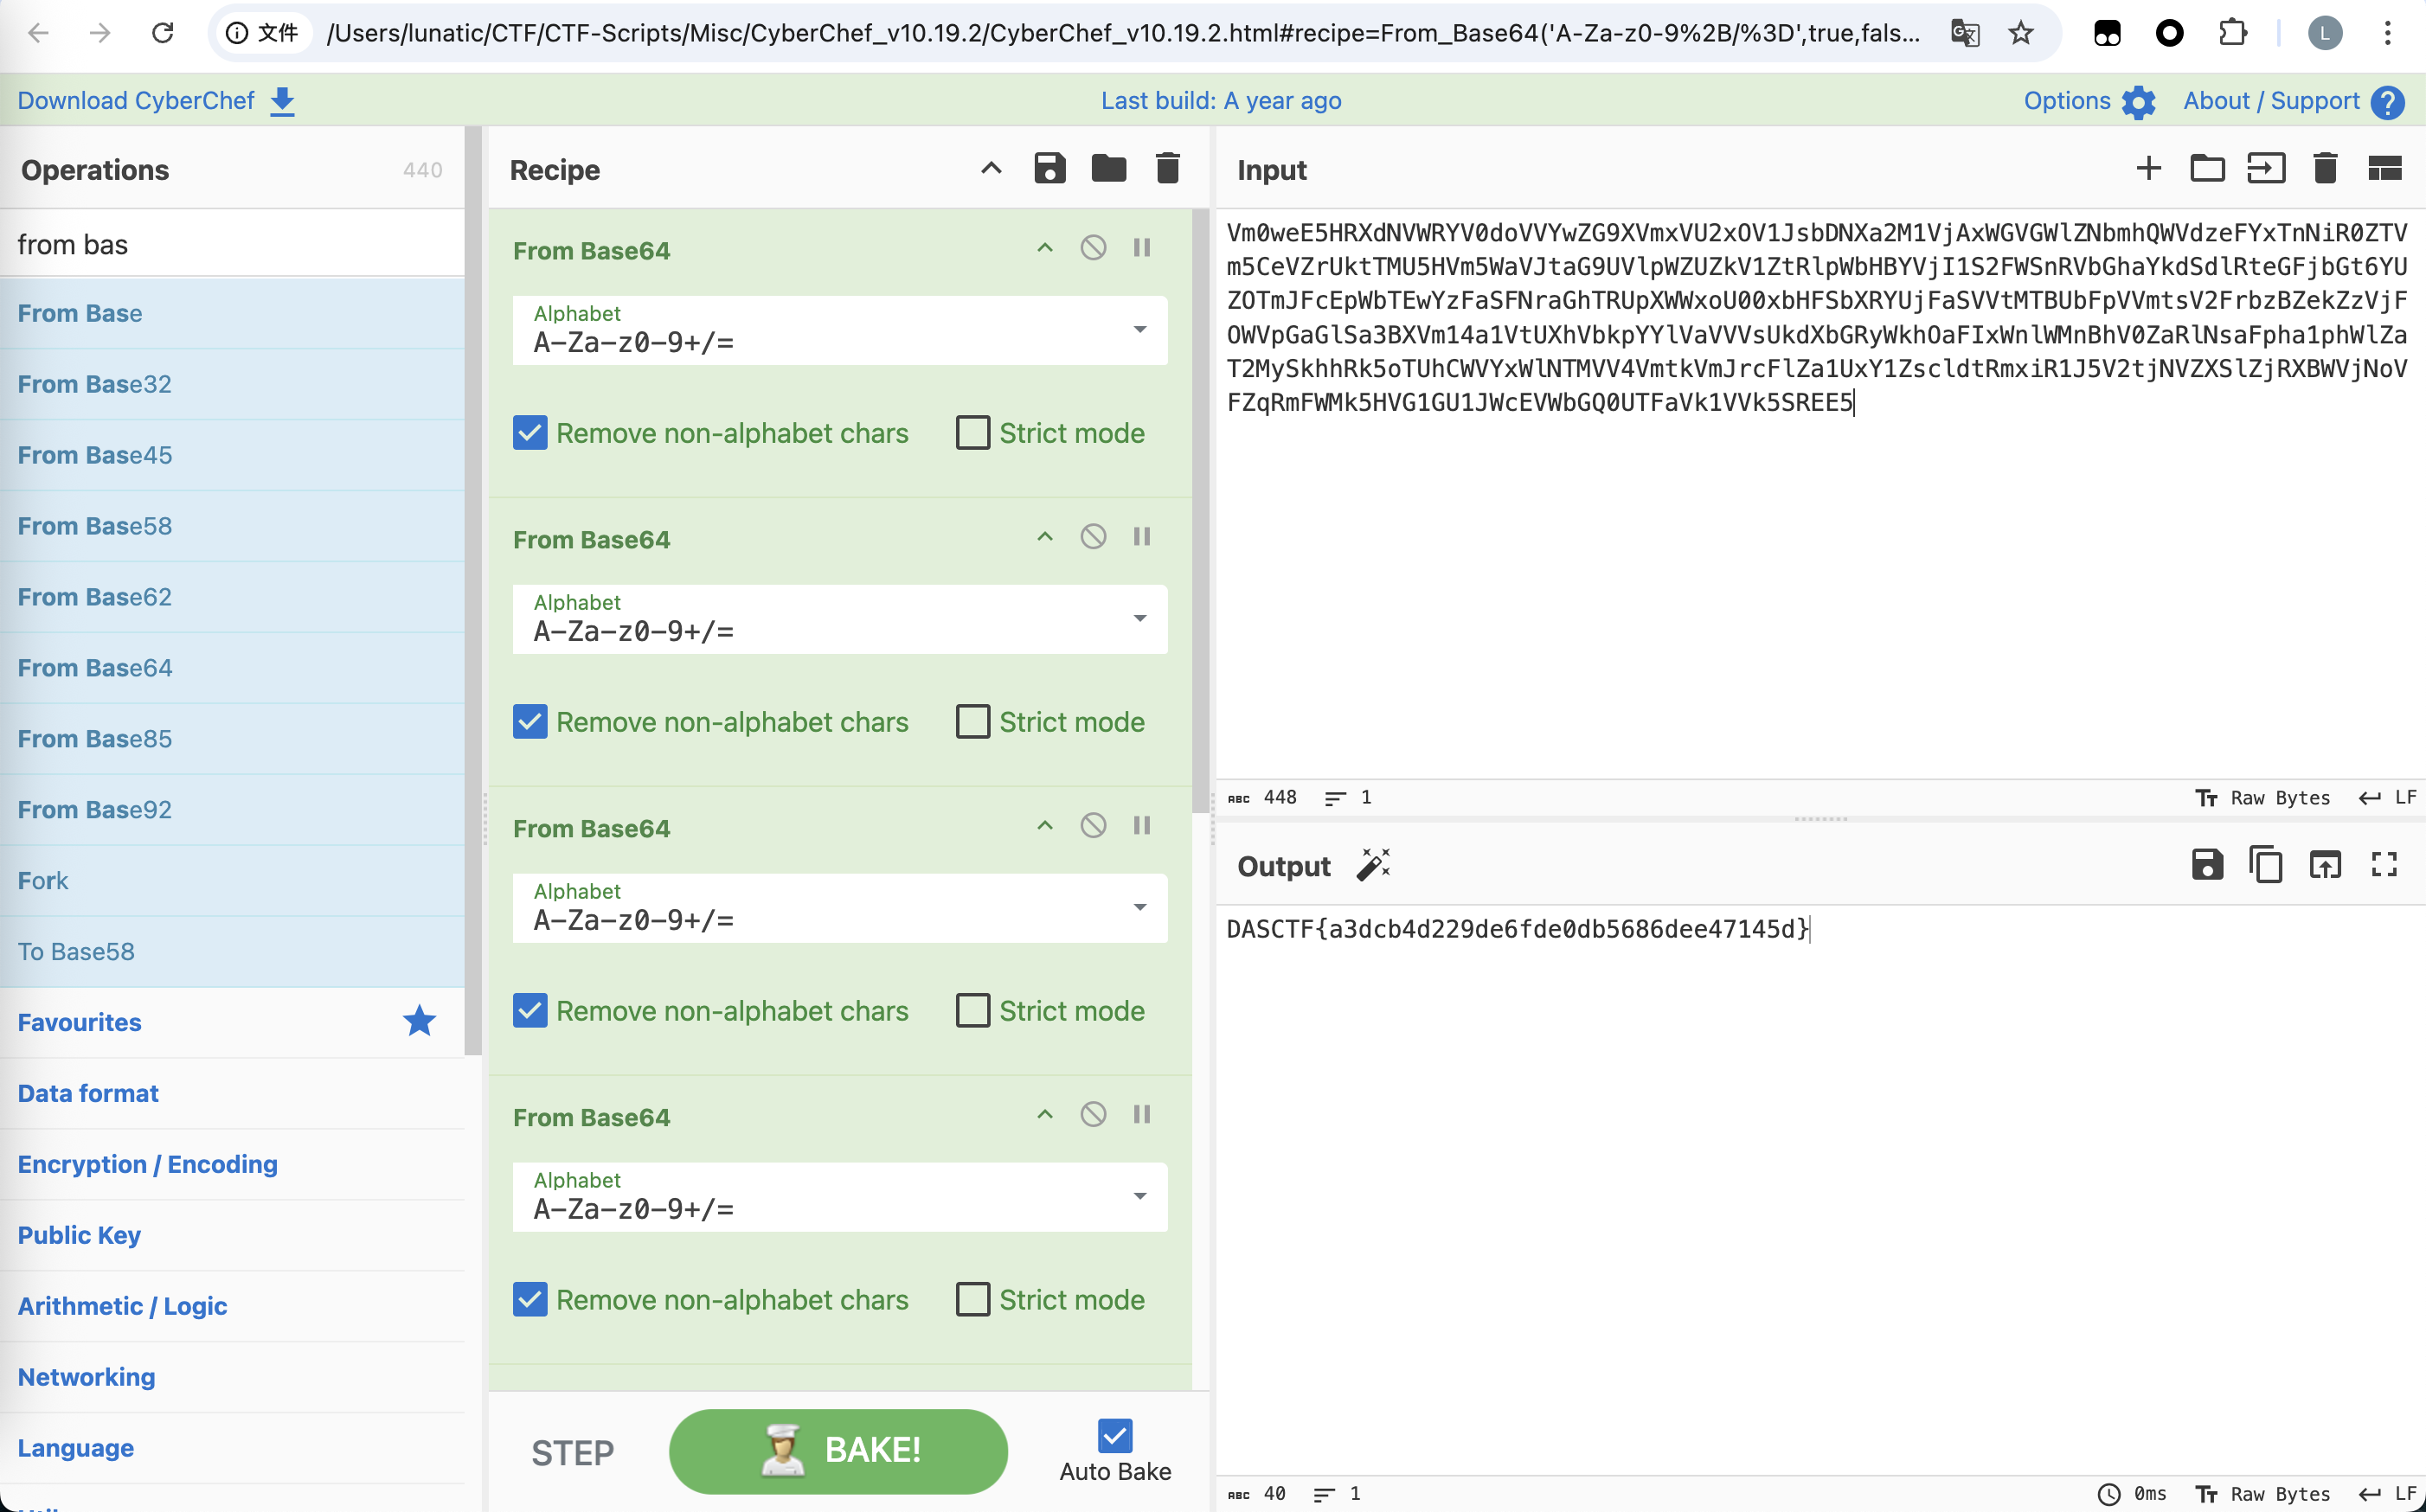The width and height of the screenshot is (2426, 1512).
Task: Open Chrome three-dot menu
Action: click(x=2387, y=33)
